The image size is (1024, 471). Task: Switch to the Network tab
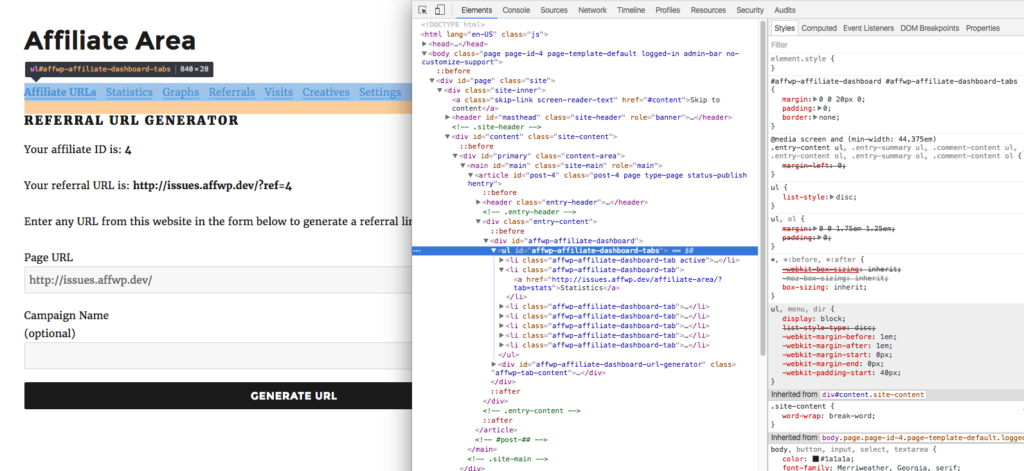(x=592, y=10)
